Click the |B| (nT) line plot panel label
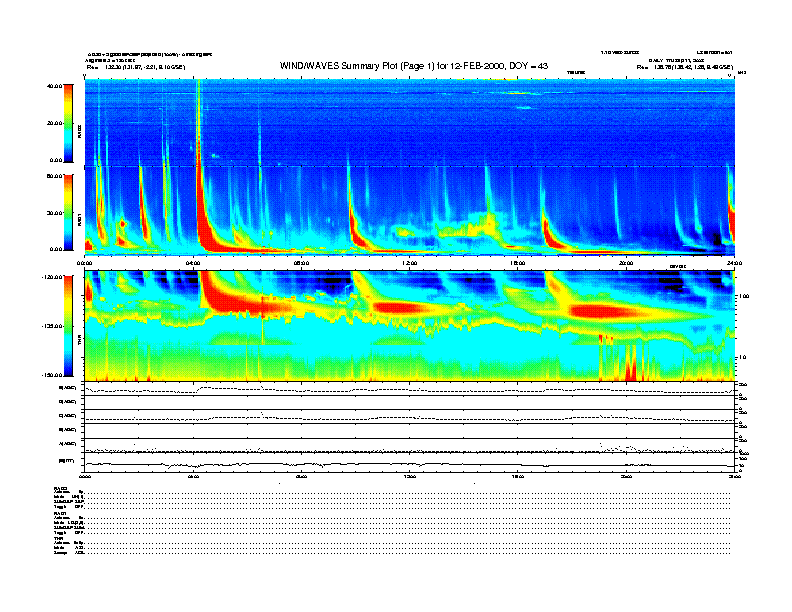Image resolution: width=792 pixels, height=612 pixels. 66,461
